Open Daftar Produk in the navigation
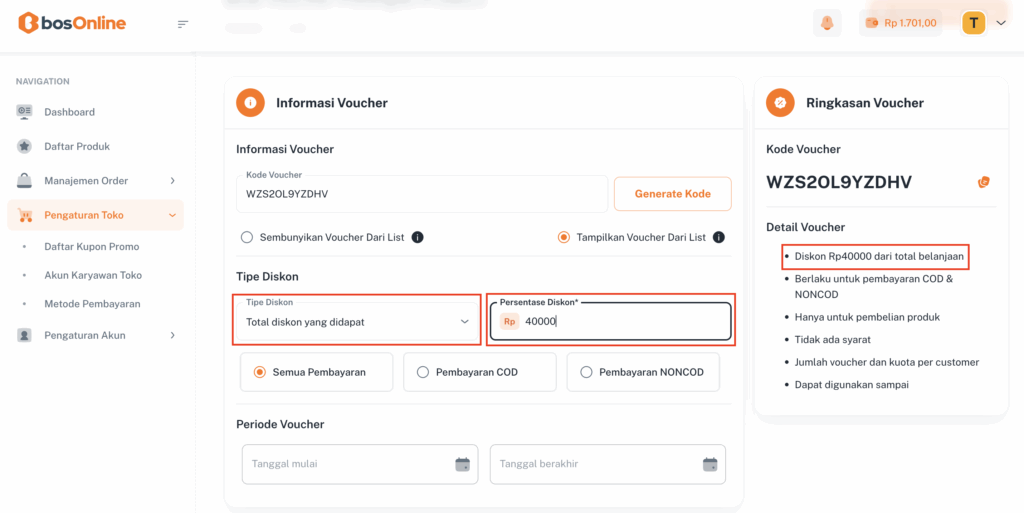1024x513 pixels. (x=76, y=146)
